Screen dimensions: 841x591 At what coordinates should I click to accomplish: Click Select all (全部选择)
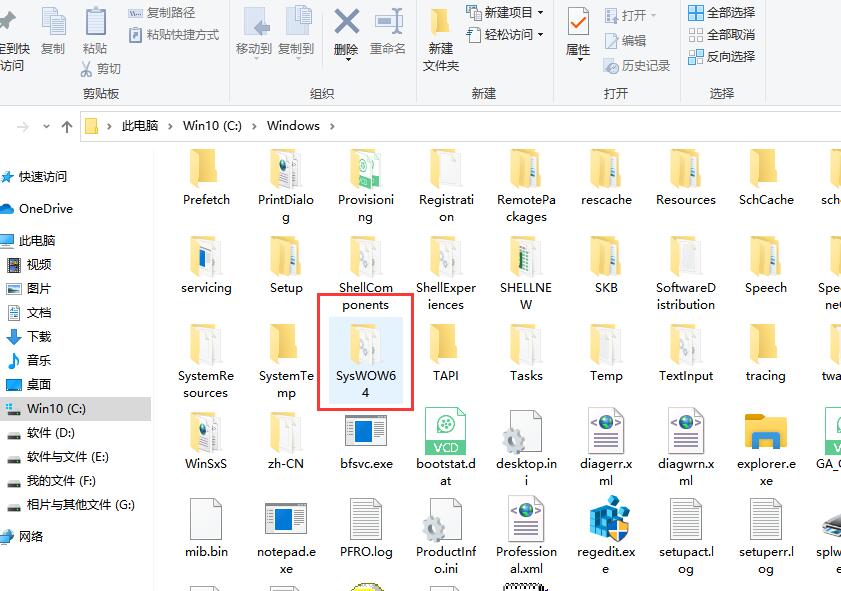coord(722,13)
